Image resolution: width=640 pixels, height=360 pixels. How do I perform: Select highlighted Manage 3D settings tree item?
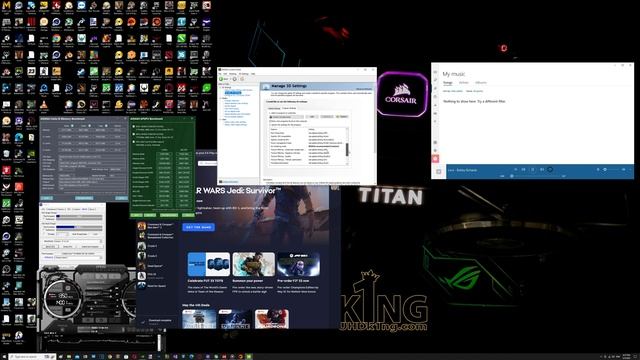coord(233,92)
